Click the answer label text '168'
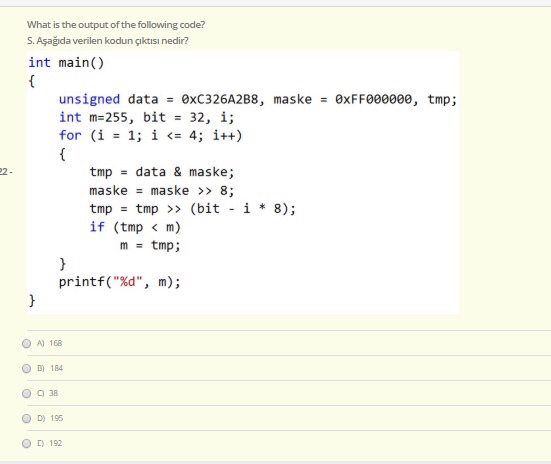Screen dimensions: 551x464 tap(56, 343)
